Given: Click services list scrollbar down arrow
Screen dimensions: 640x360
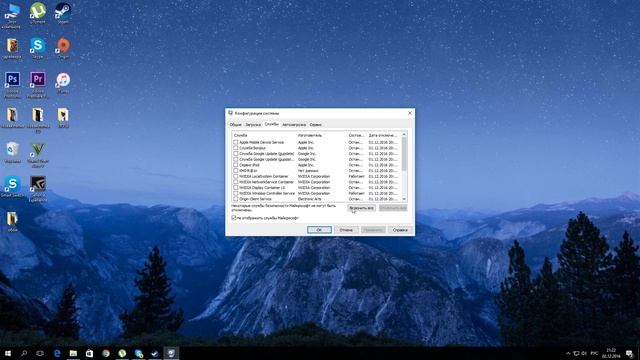Looking at the screenshot, I should [x=404, y=199].
